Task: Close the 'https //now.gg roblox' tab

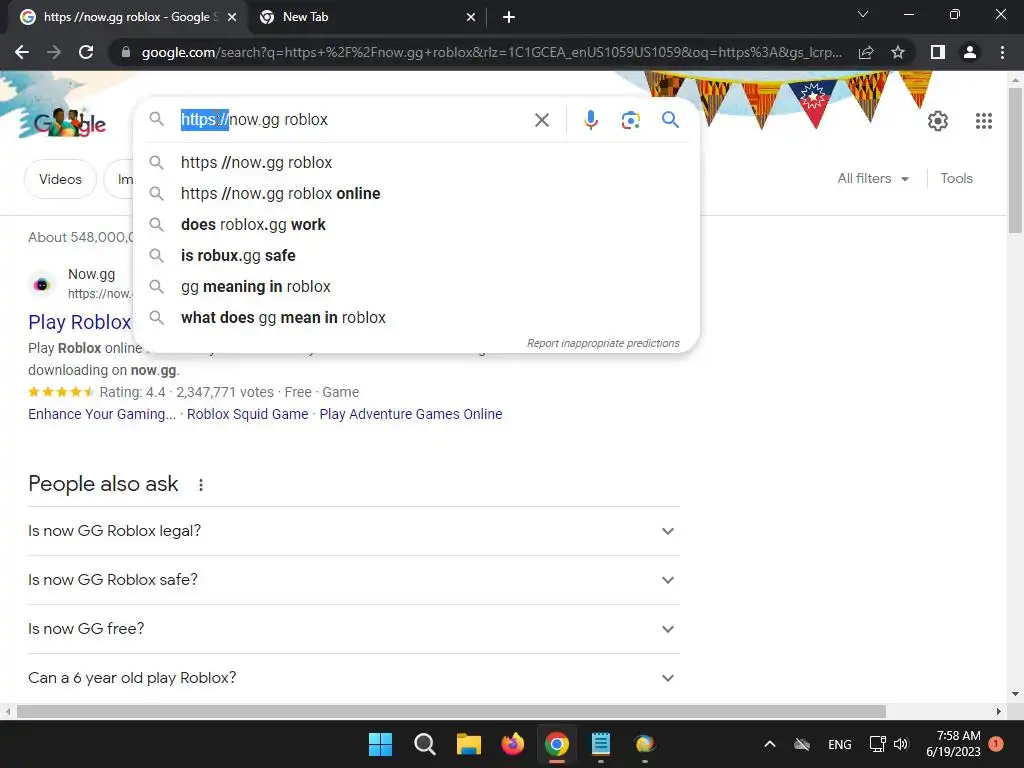Action: point(232,18)
